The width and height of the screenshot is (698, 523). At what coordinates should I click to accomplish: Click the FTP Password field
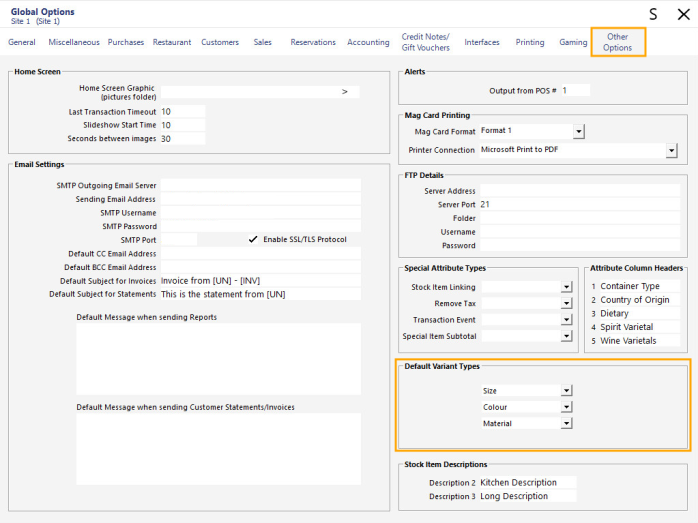580,245
